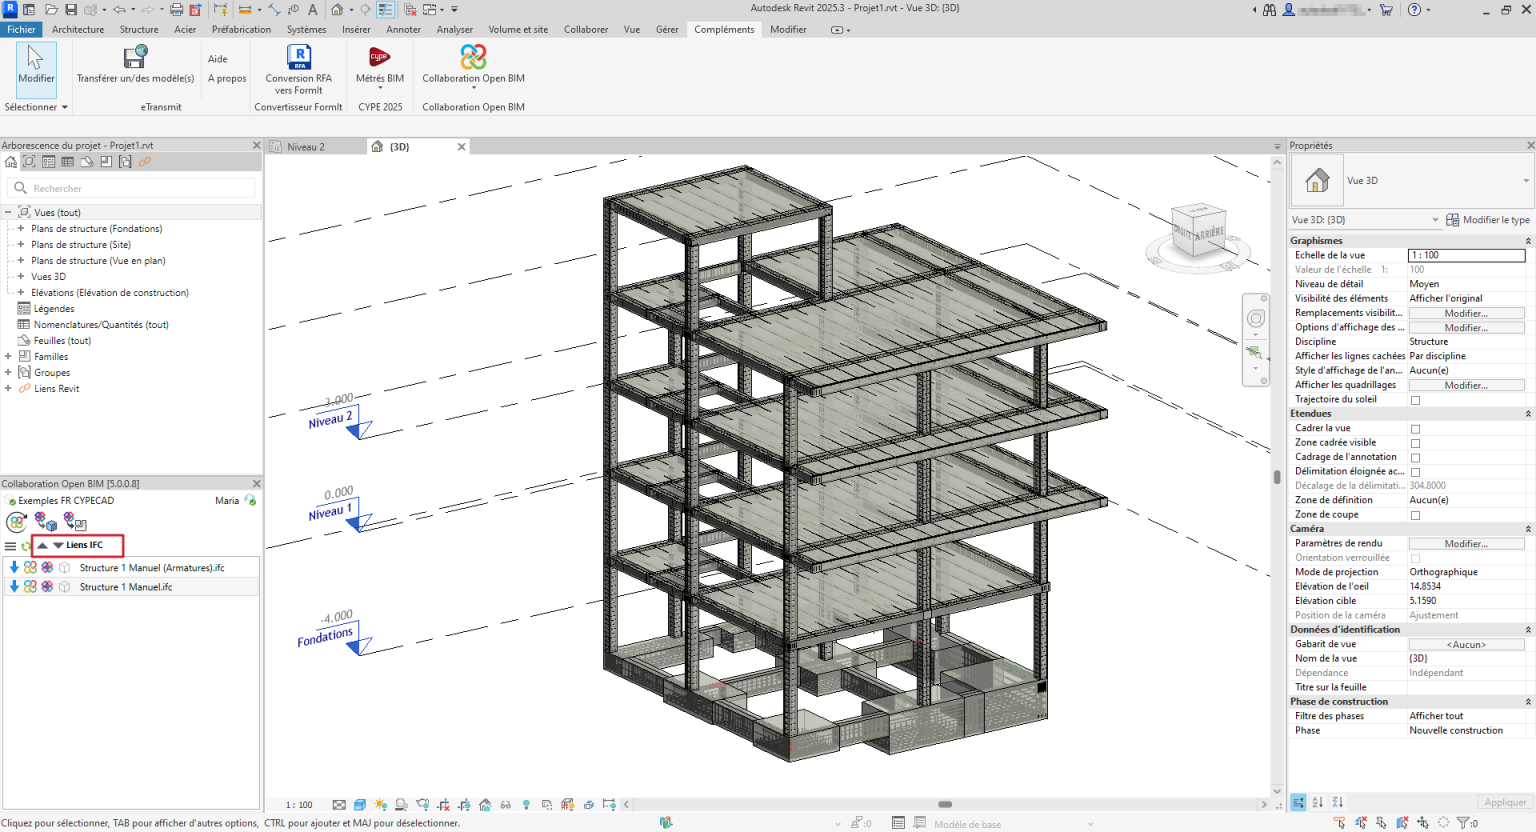Enable Trajectoire du soleil checkbox
This screenshot has width=1536, height=832.
(1413, 399)
